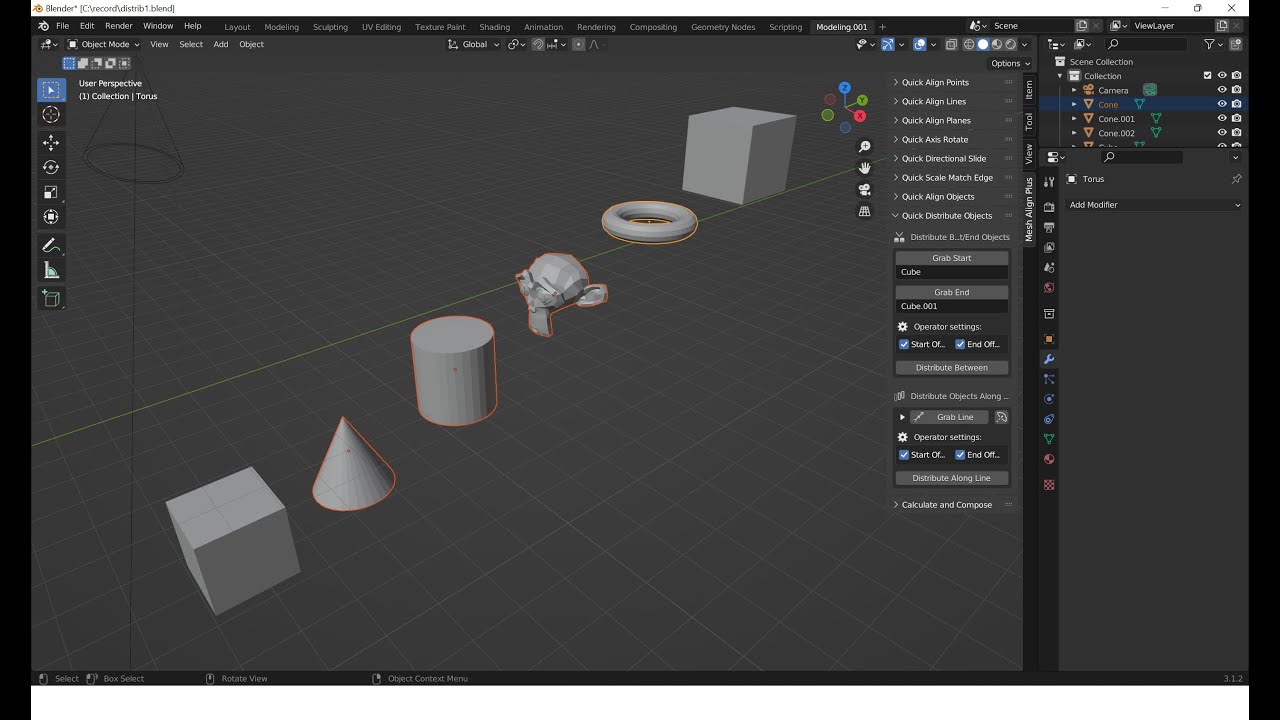The height and width of the screenshot is (720, 1280).
Task: Open the Material properties tab icon
Action: tap(1049, 459)
